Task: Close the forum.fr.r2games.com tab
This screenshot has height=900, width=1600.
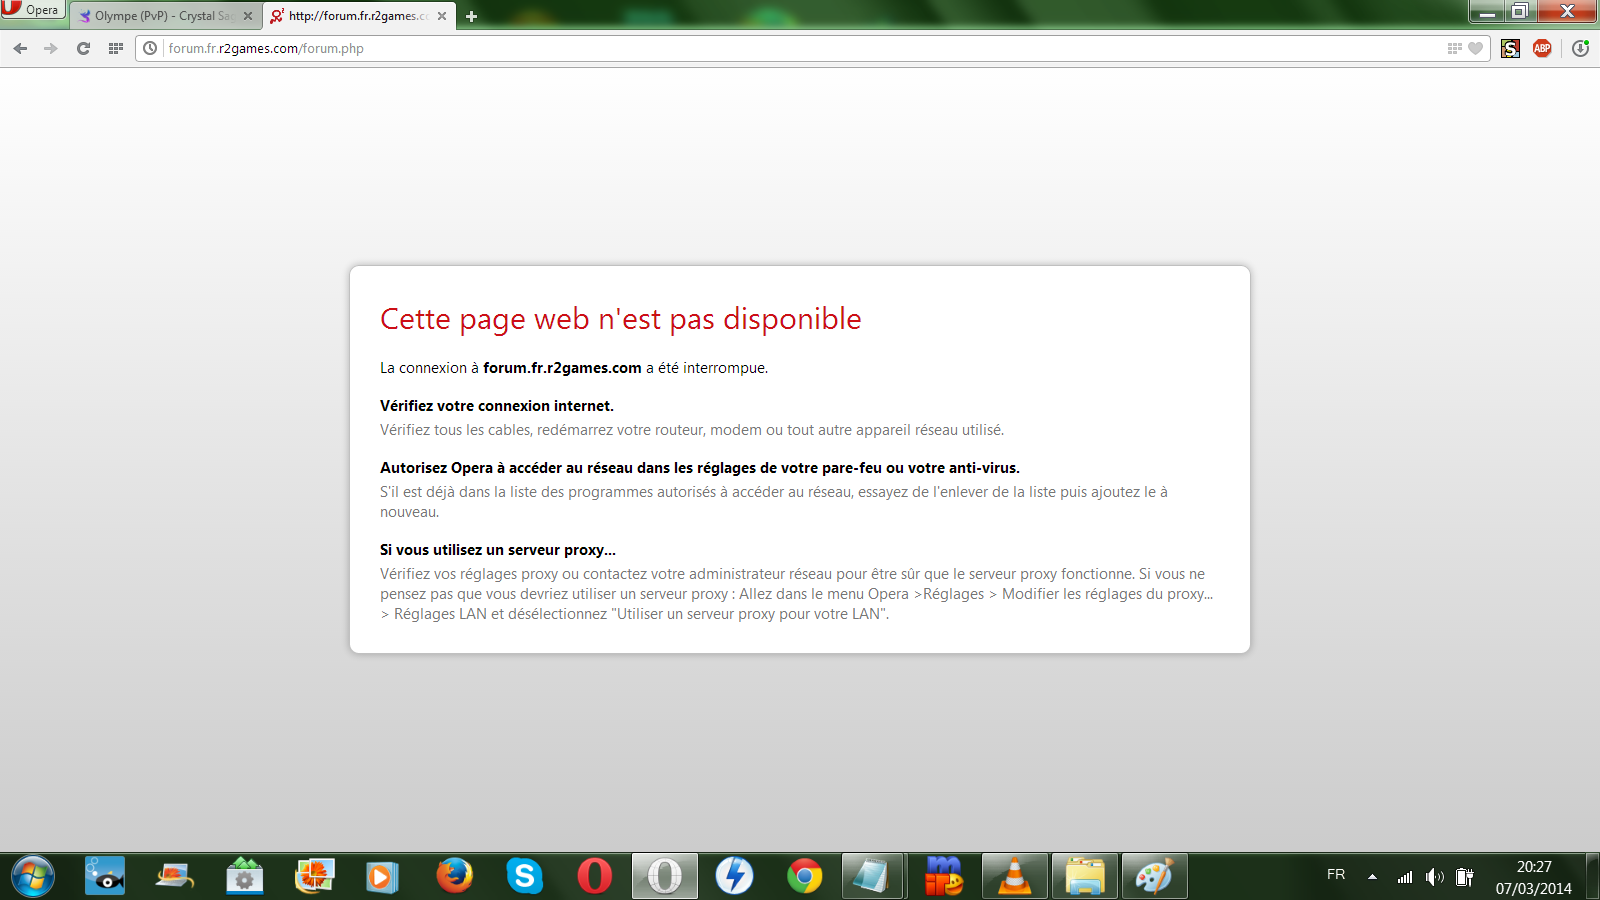Action: pyautogui.click(x=442, y=16)
